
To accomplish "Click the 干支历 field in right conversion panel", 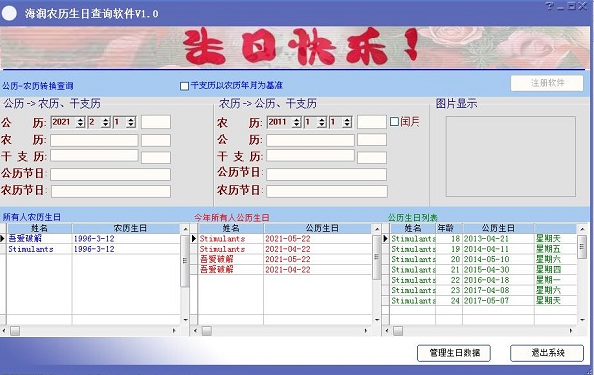I will click(x=310, y=156).
